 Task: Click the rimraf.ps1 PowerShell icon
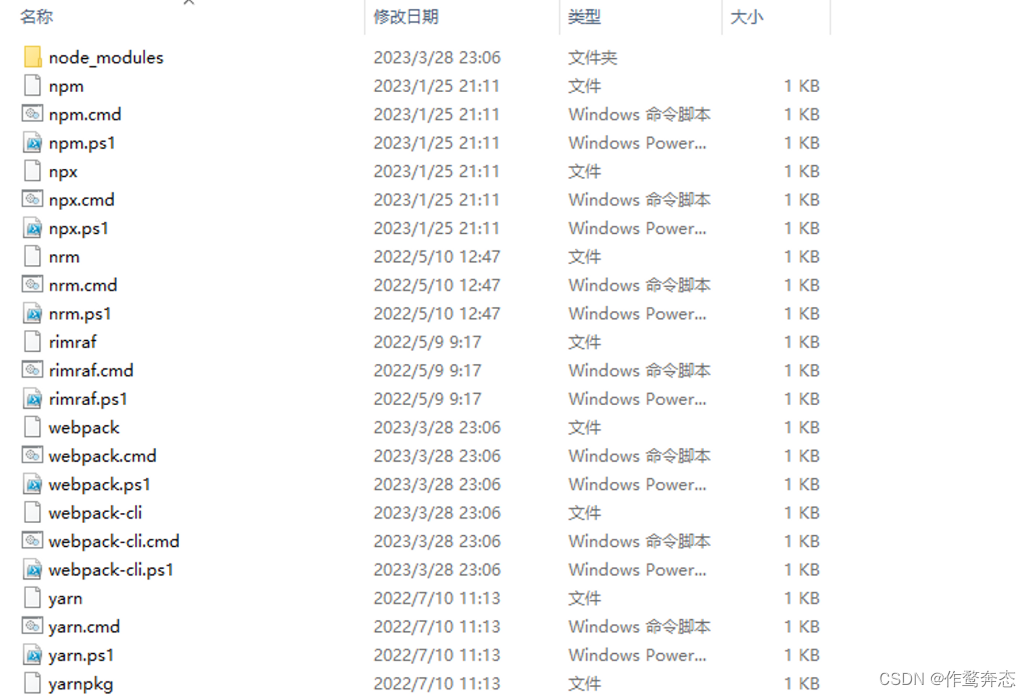(x=32, y=399)
